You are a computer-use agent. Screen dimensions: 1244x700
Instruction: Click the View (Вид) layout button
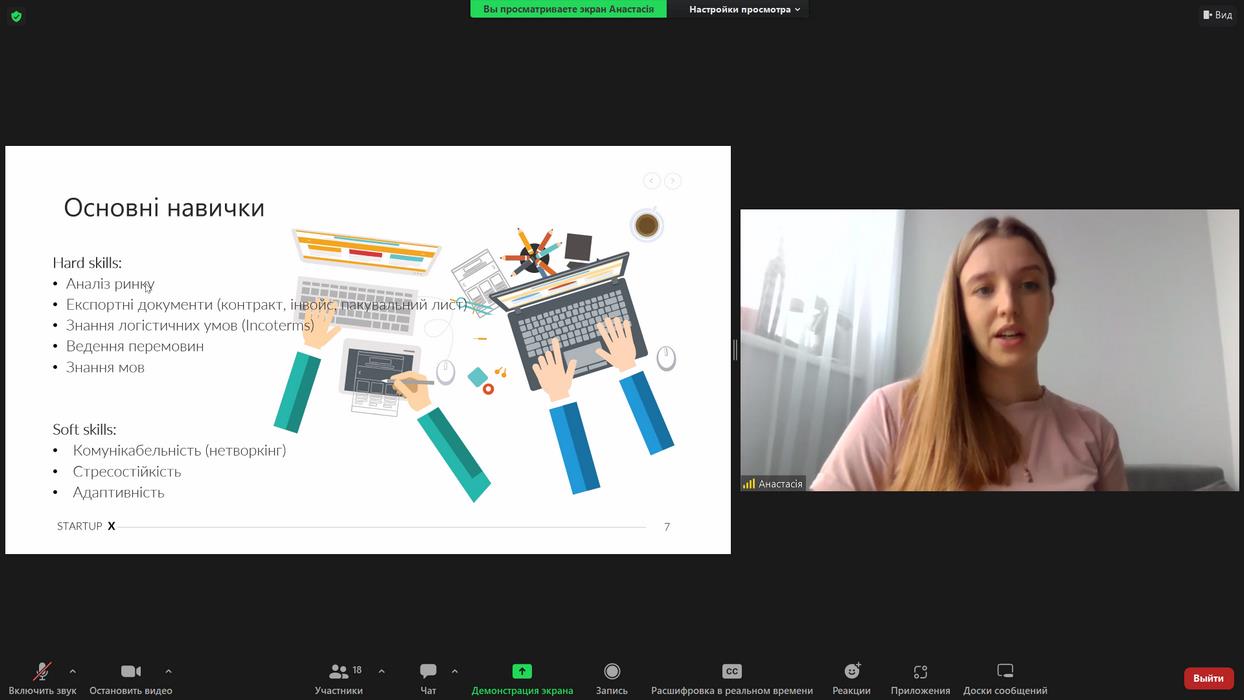point(1217,15)
